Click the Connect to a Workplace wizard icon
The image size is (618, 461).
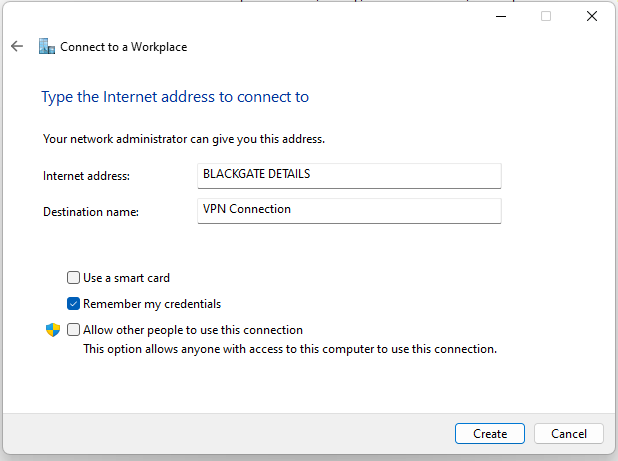pyautogui.click(x=47, y=46)
